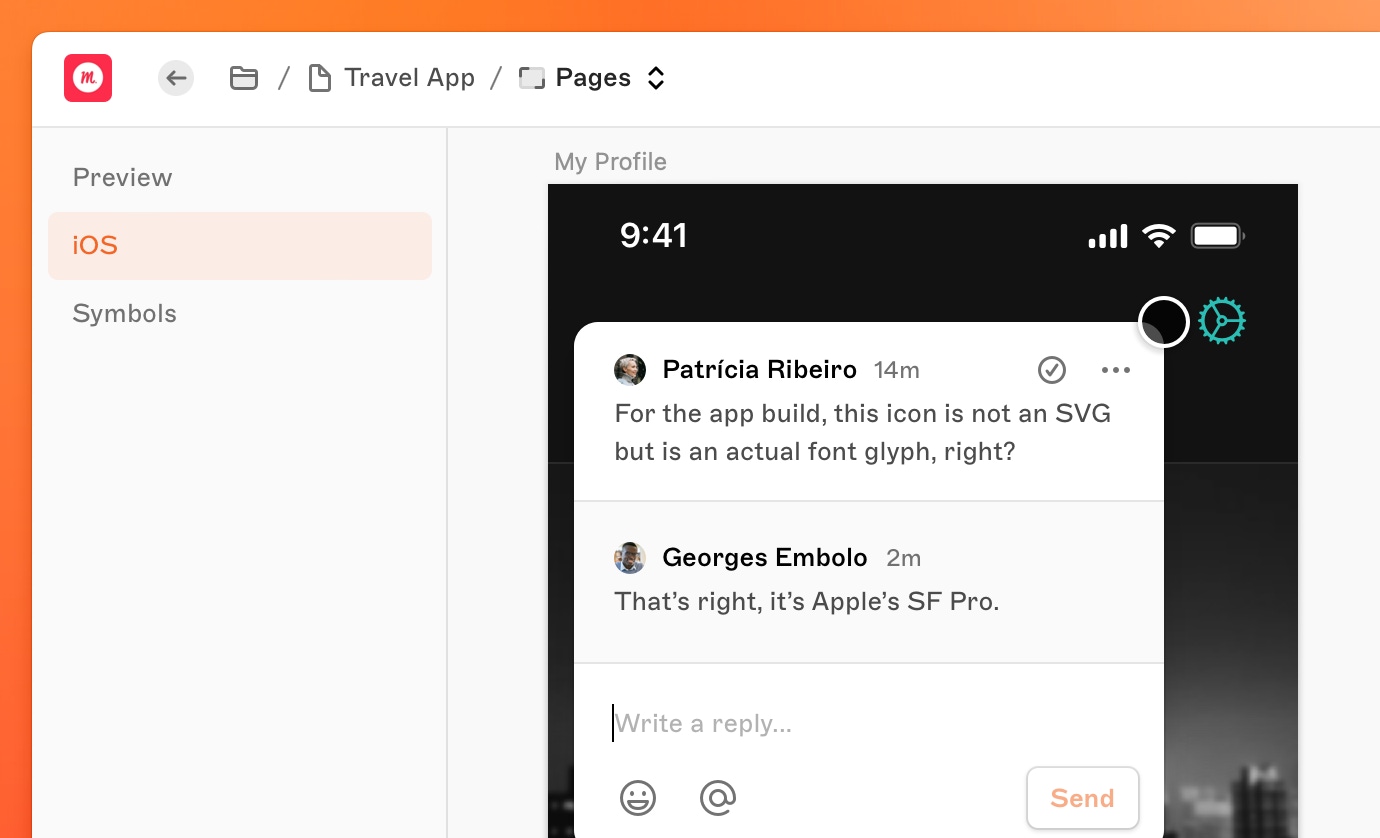
Task: Select the Preview sidebar item
Action: [x=122, y=177]
